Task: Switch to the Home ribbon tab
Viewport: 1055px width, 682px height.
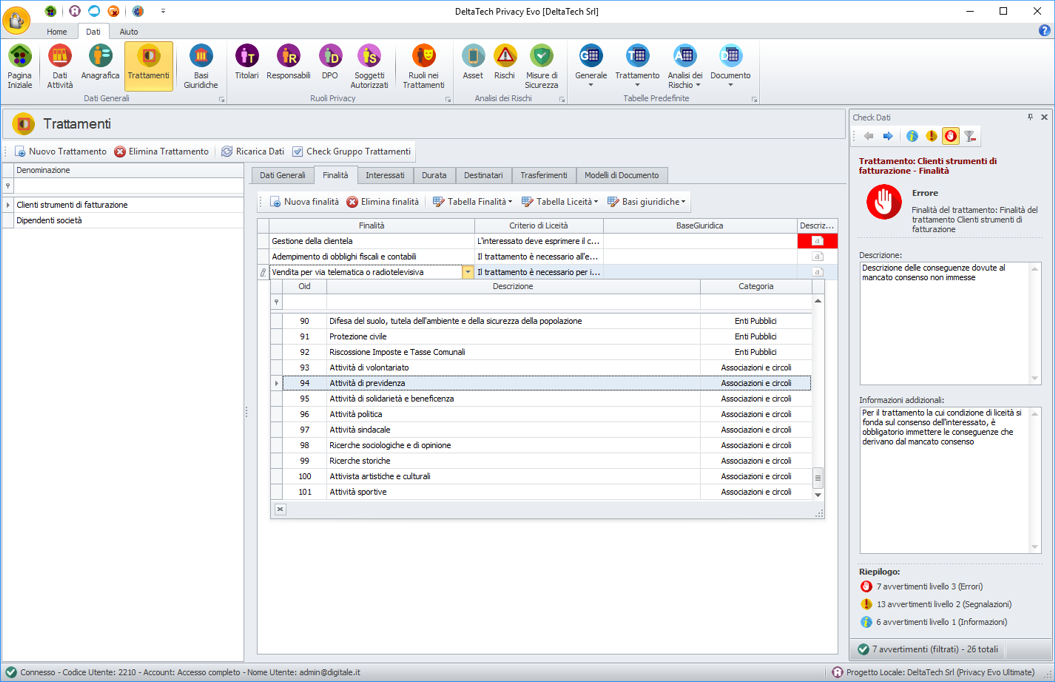Action: coord(57,32)
